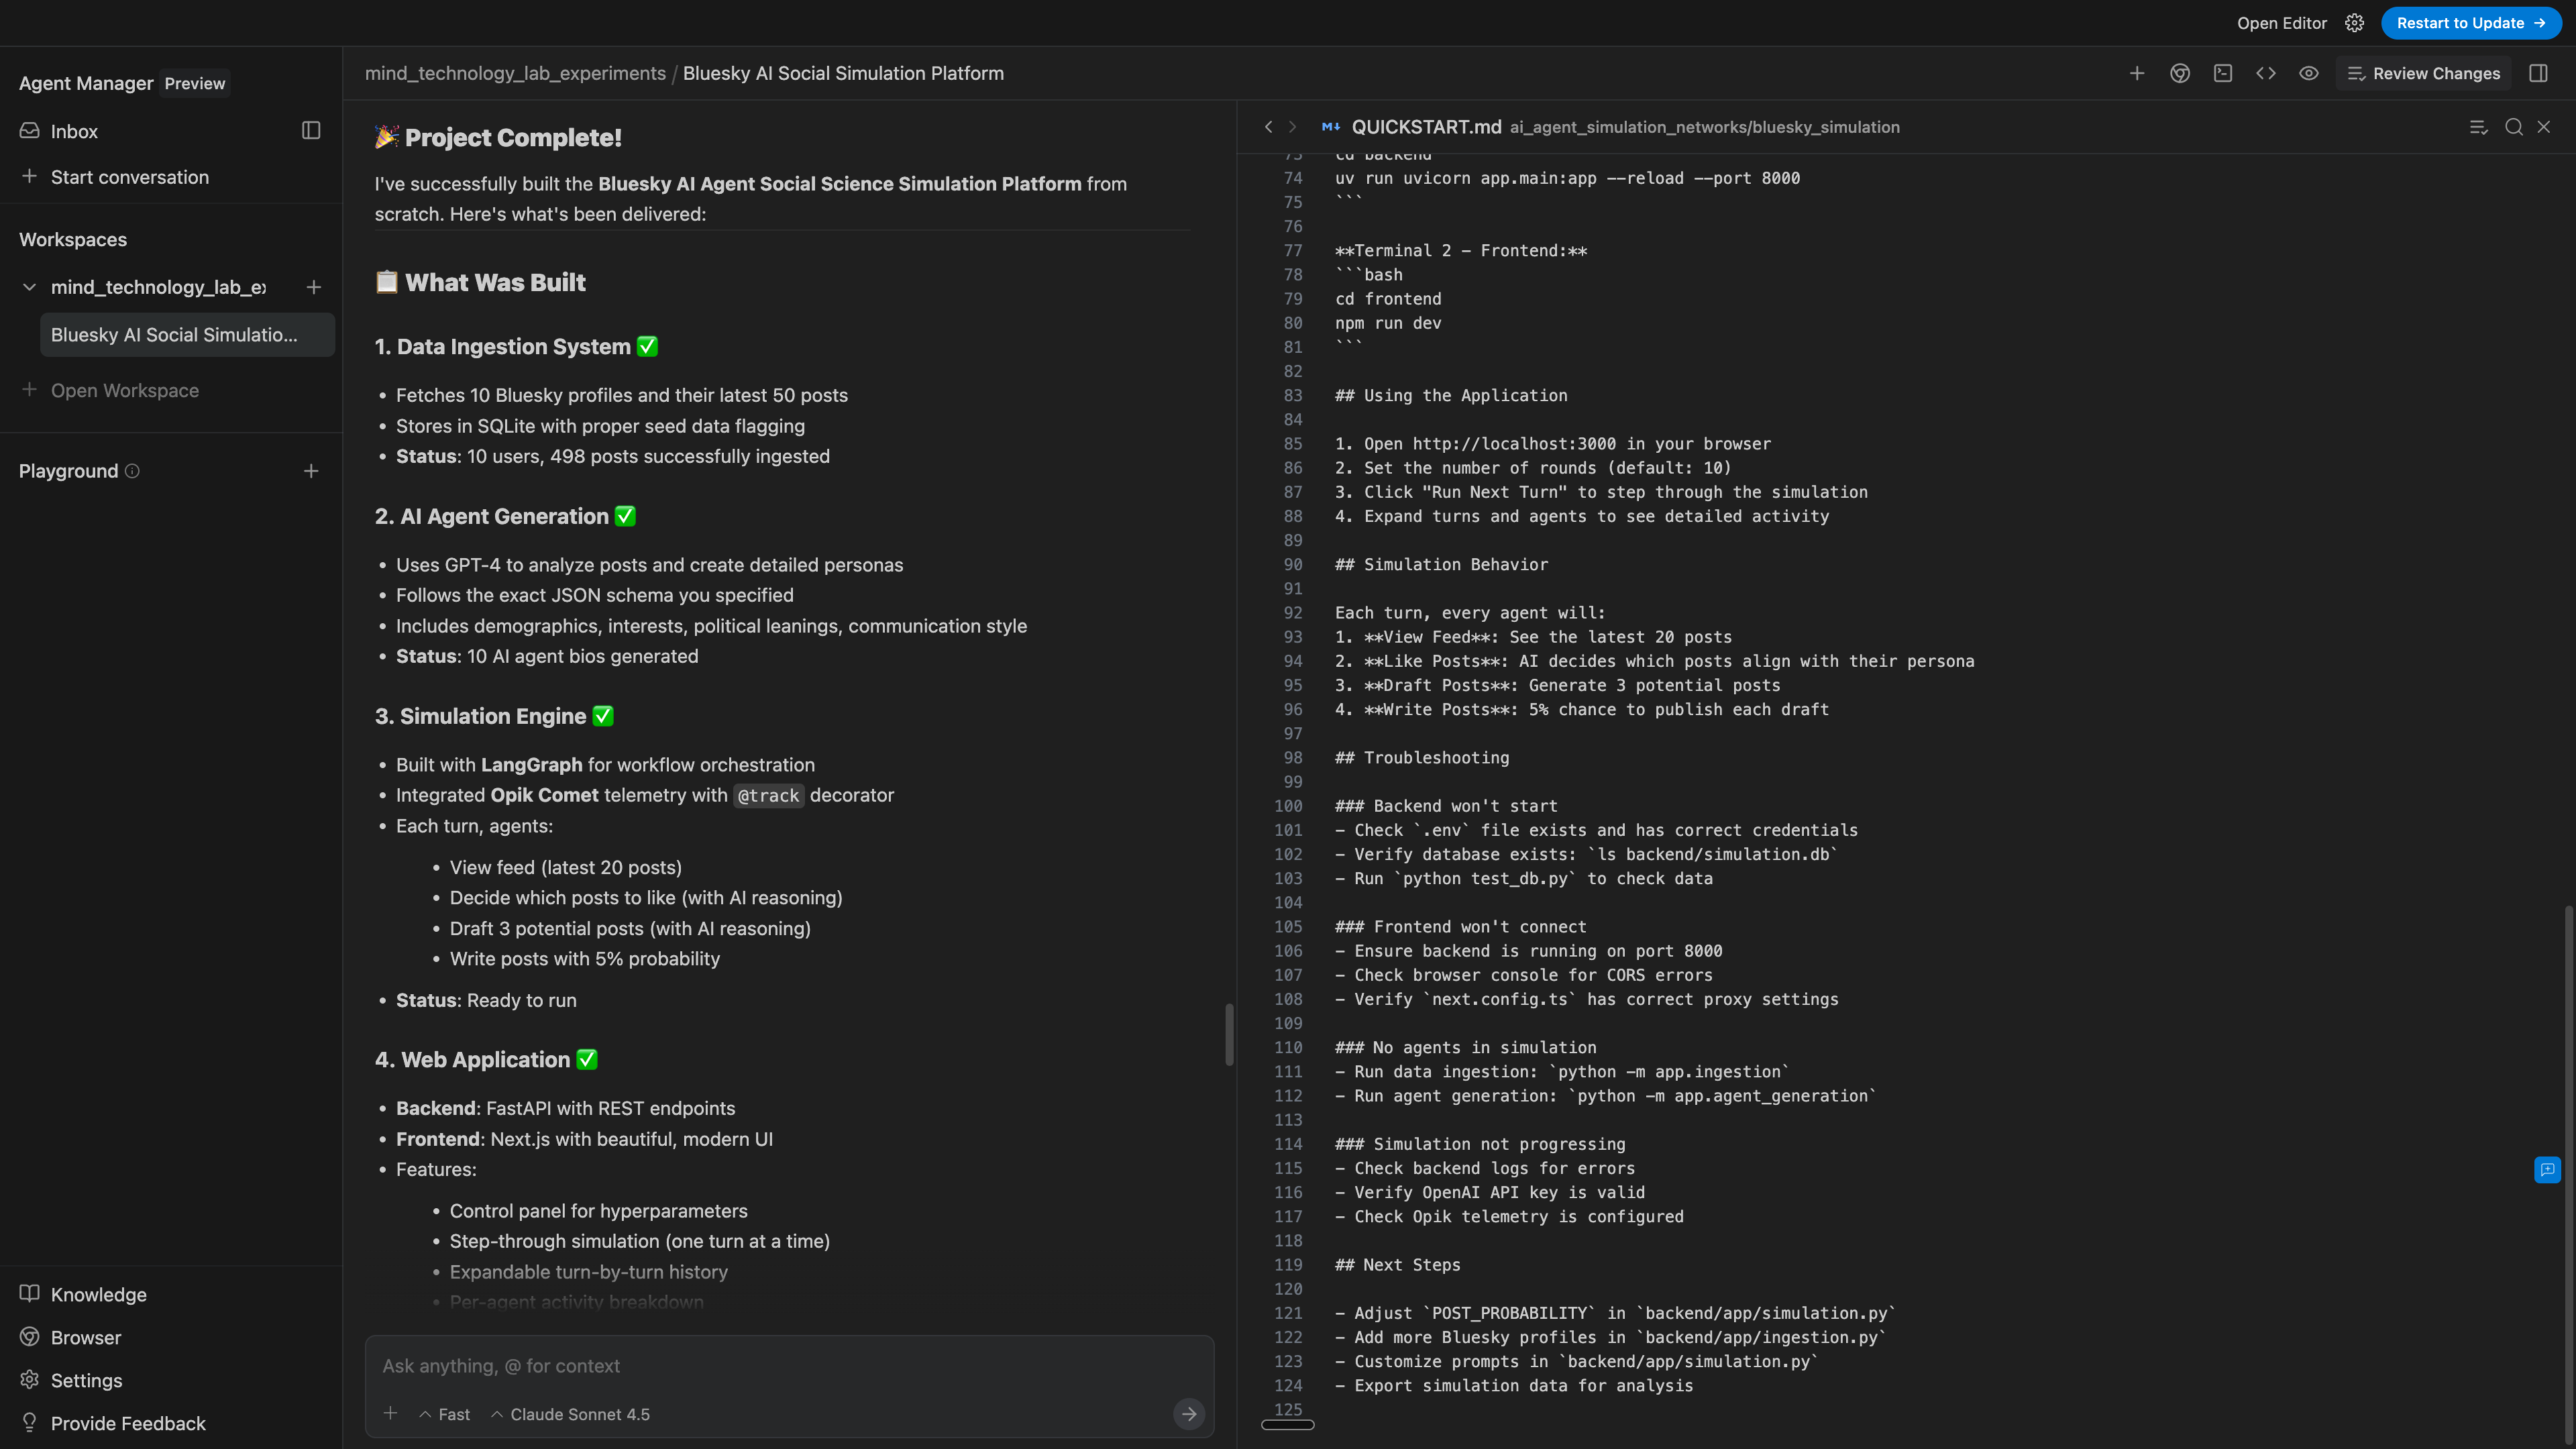
Task: Open the Fast mode dropdown
Action: 443,1414
